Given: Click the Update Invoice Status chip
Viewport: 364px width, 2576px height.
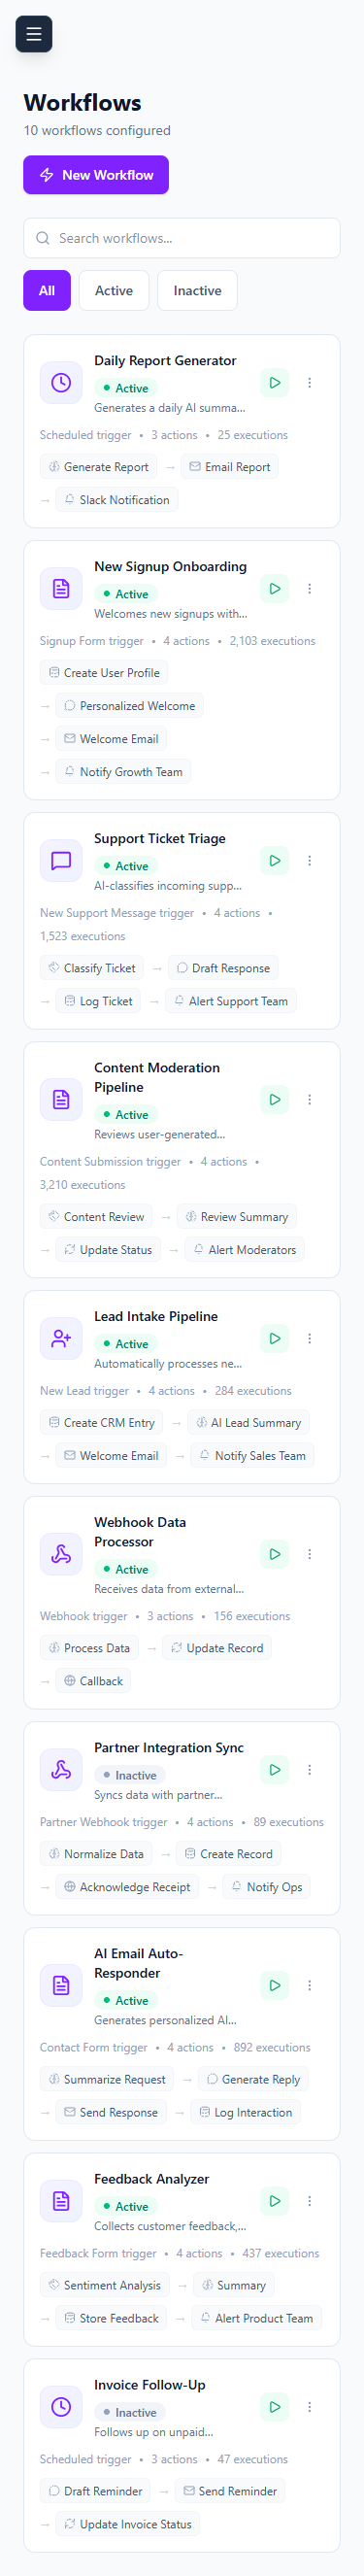Looking at the screenshot, I should point(127,2524).
